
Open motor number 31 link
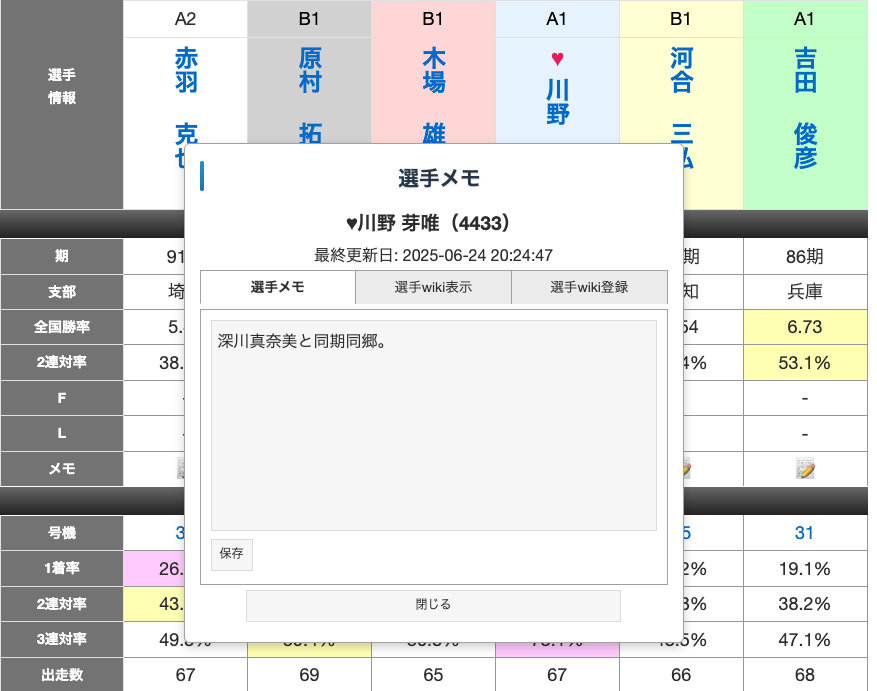[x=805, y=533]
